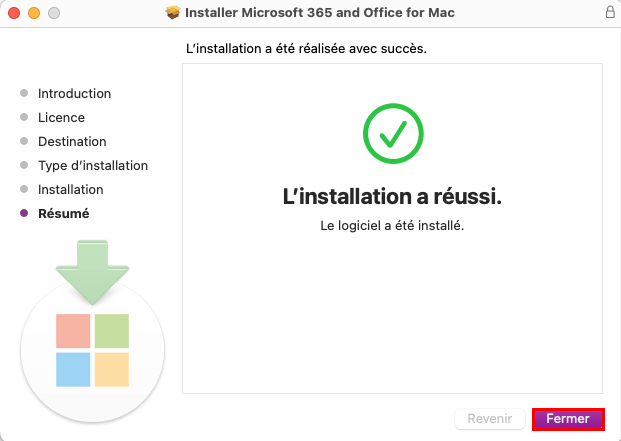Screen dimensions: 621x441
Task: Click "L'installation a été réalisée avec succès." text
Action: click(x=306, y=49)
